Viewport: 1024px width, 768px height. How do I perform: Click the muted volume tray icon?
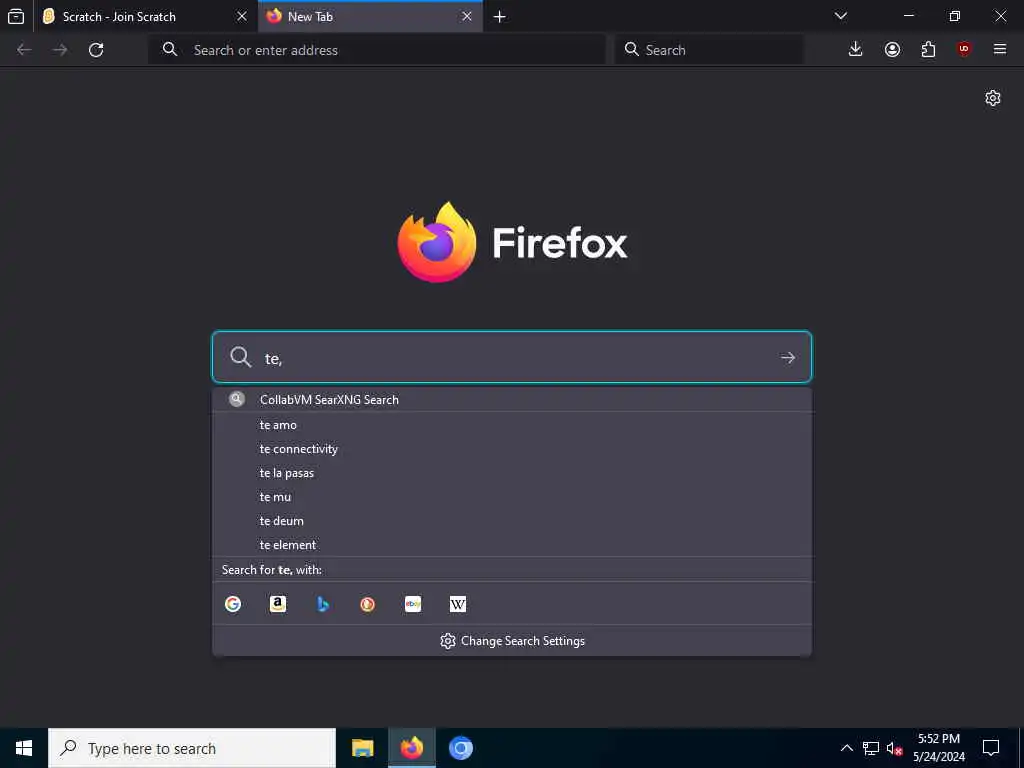click(895, 748)
